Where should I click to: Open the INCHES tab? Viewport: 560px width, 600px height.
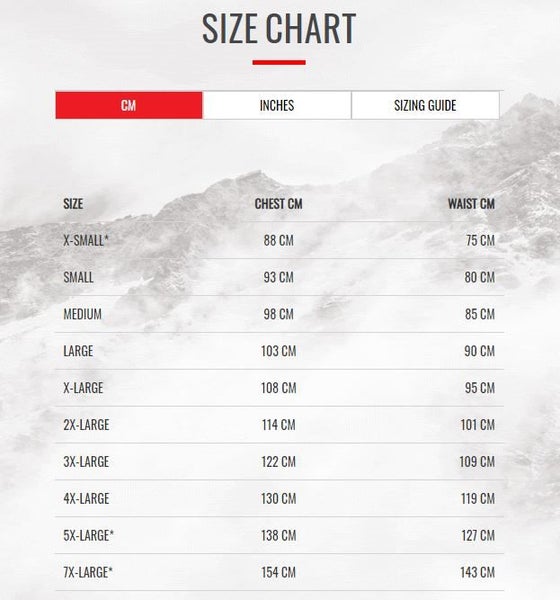[x=277, y=105]
